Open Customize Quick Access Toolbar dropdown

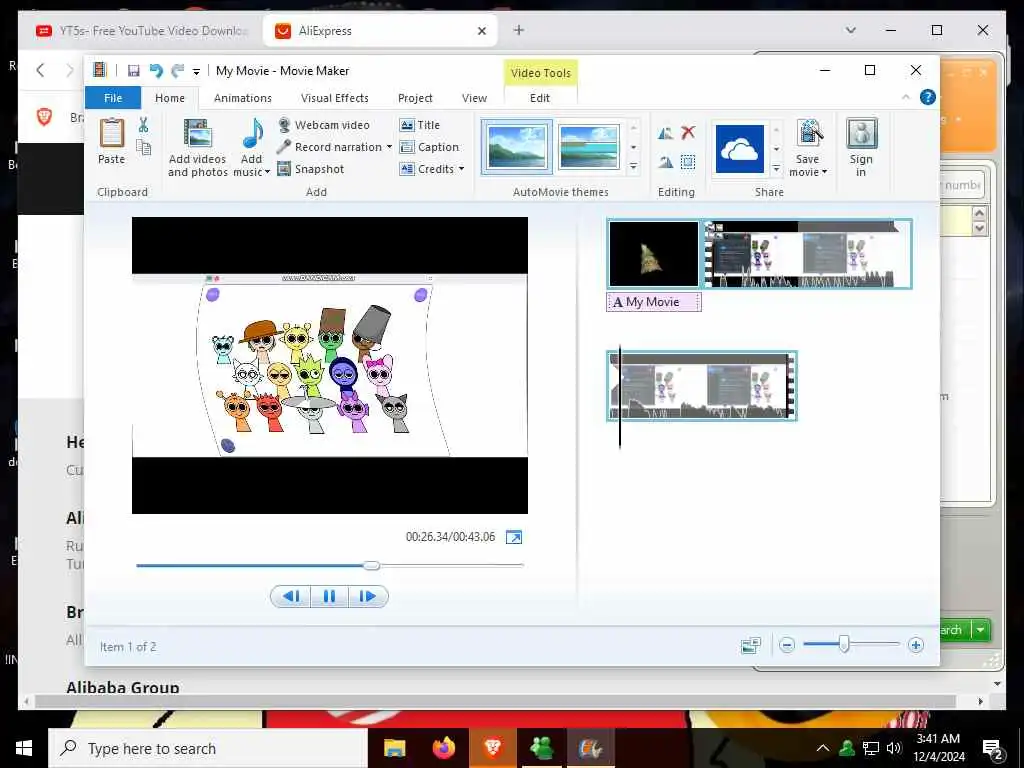196,71
